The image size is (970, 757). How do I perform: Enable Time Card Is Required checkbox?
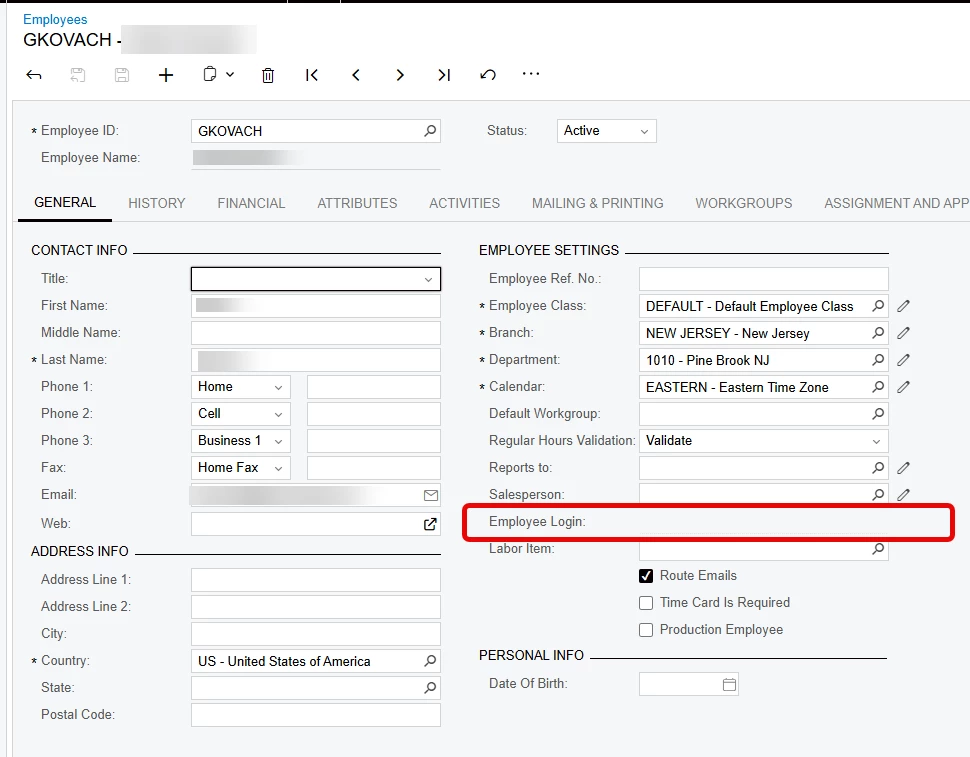click(646, 603)
